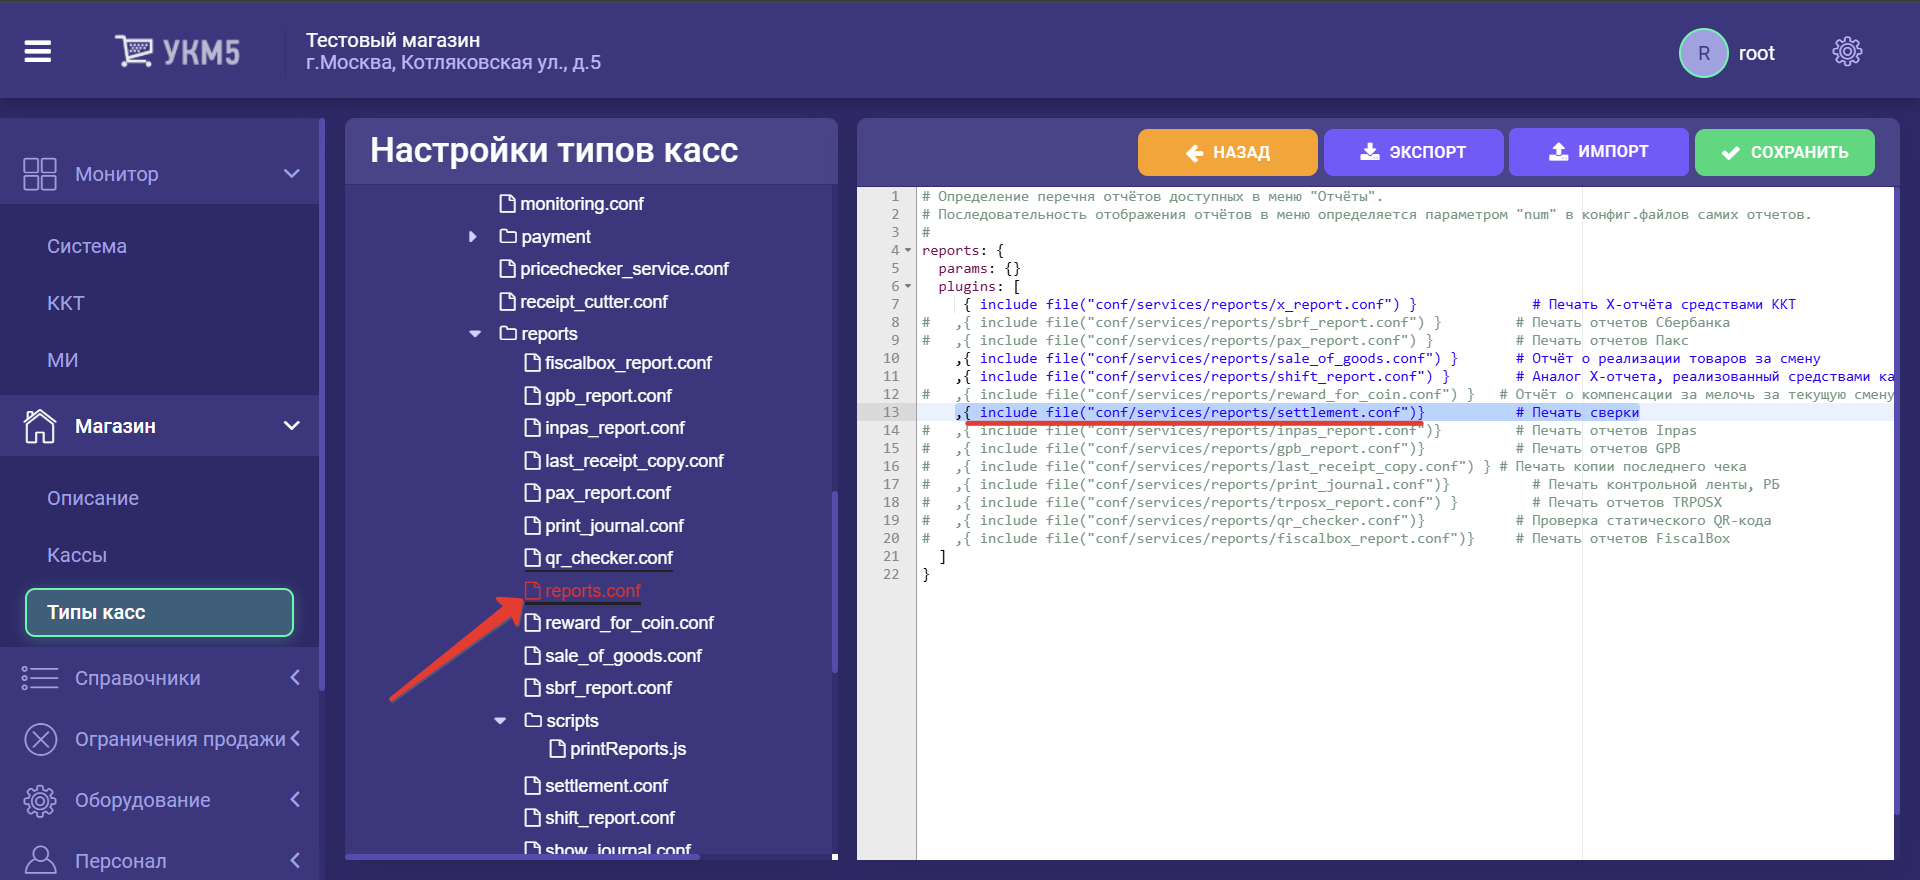Click the Оборудование gear icon
Image resolution: width=1920 pixels, height=880 pixels.
[x=40, y=800]
